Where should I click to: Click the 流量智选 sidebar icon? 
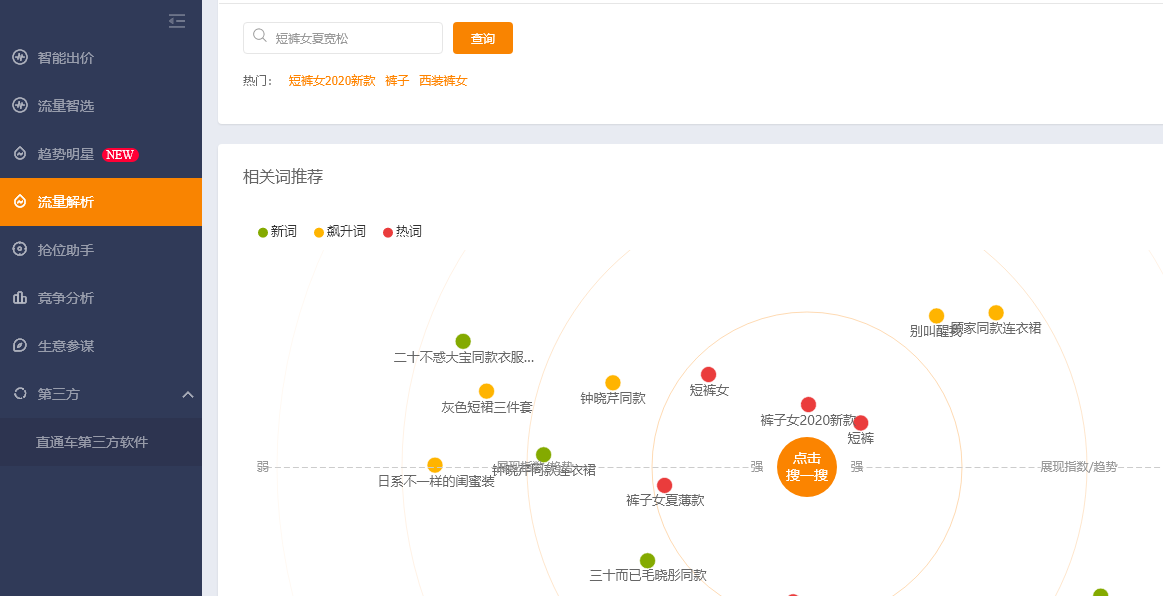tap(20, 105)
